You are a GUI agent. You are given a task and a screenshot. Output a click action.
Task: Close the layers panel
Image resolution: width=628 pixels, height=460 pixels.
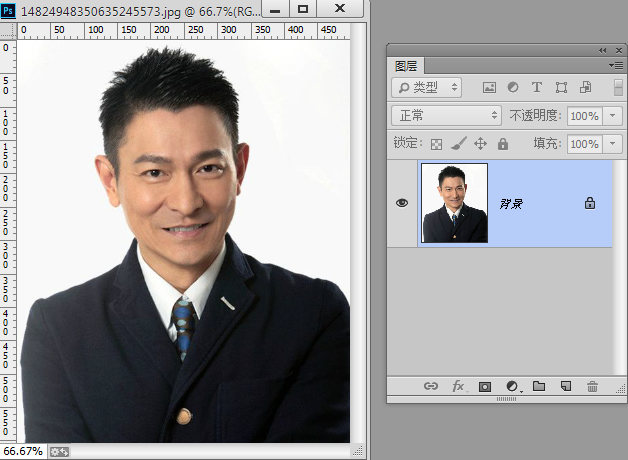619,50
